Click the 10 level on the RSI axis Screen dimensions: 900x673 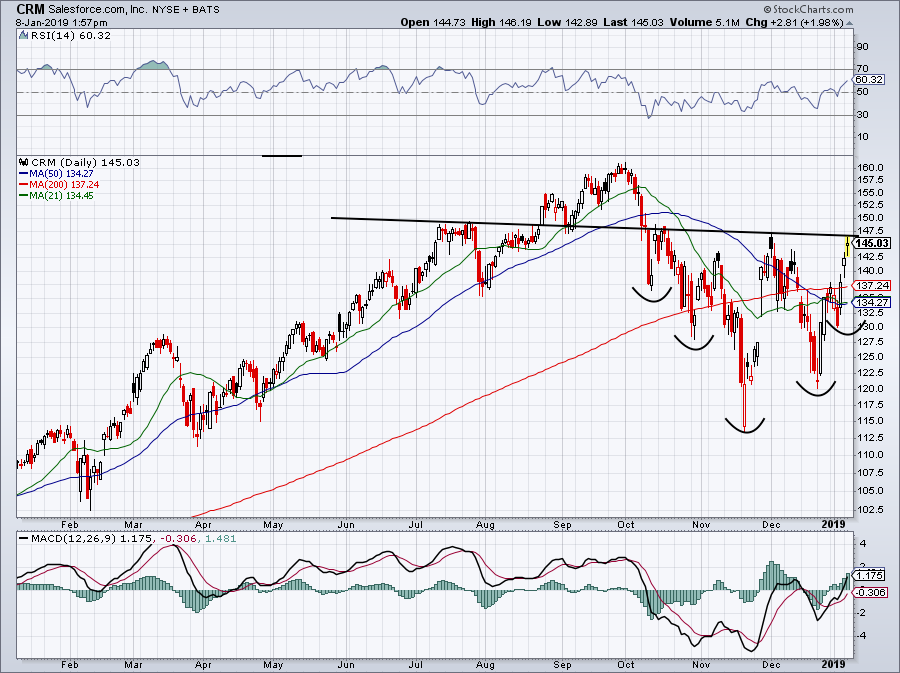tap(862, 137)
